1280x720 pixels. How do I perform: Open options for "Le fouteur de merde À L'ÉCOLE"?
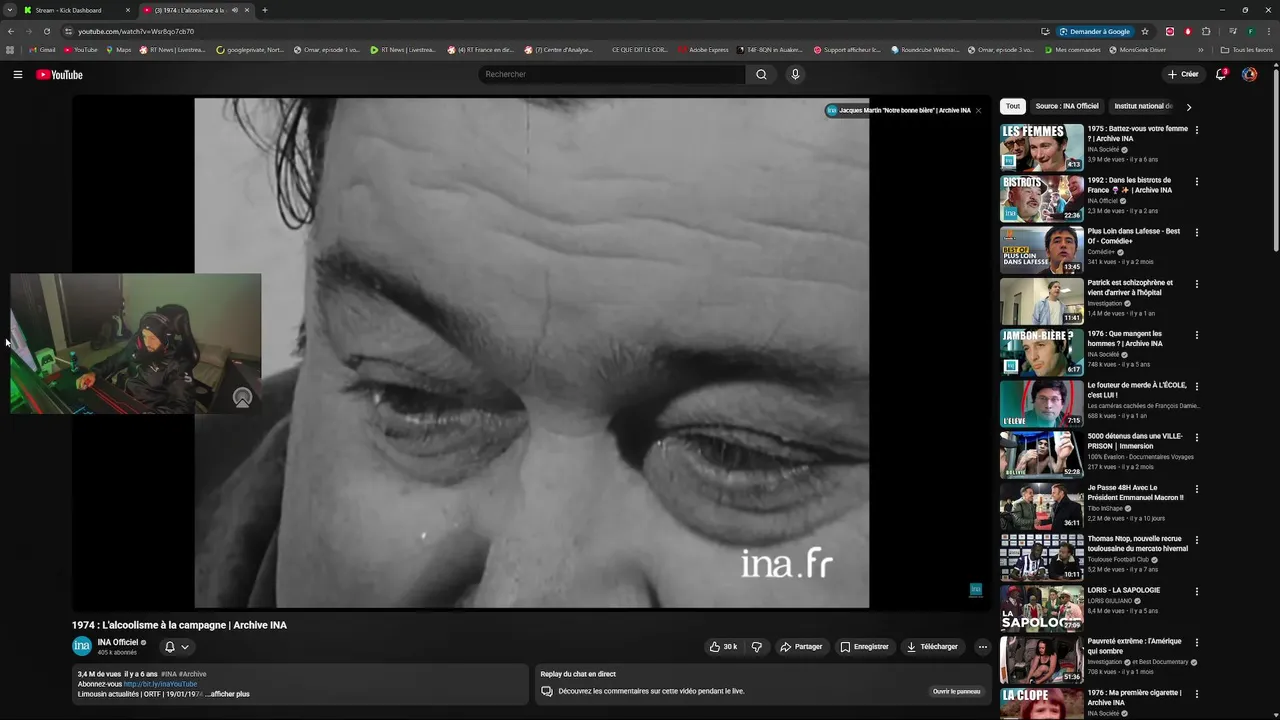click(x=1196, y=386)
